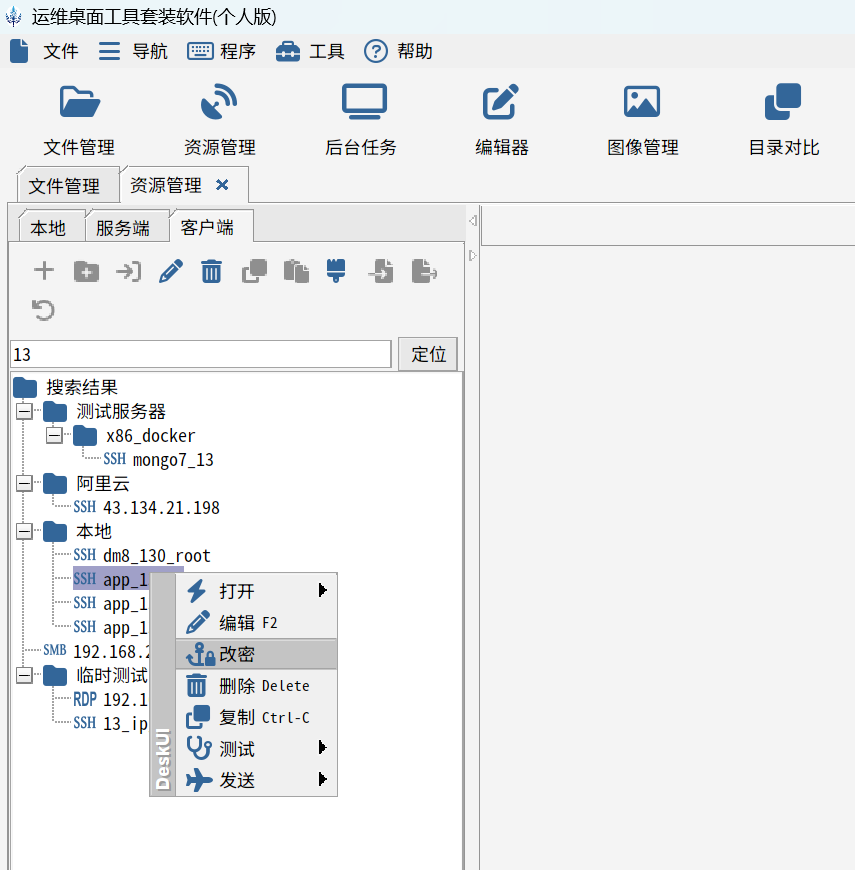Image resolution: width=855 pixels, height=870 pixels.
Task: Click the import file icon
Action: coord(382,271)
